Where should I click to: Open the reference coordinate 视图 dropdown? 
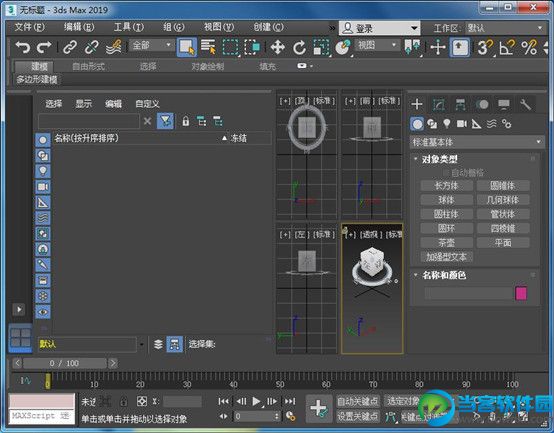377,45
